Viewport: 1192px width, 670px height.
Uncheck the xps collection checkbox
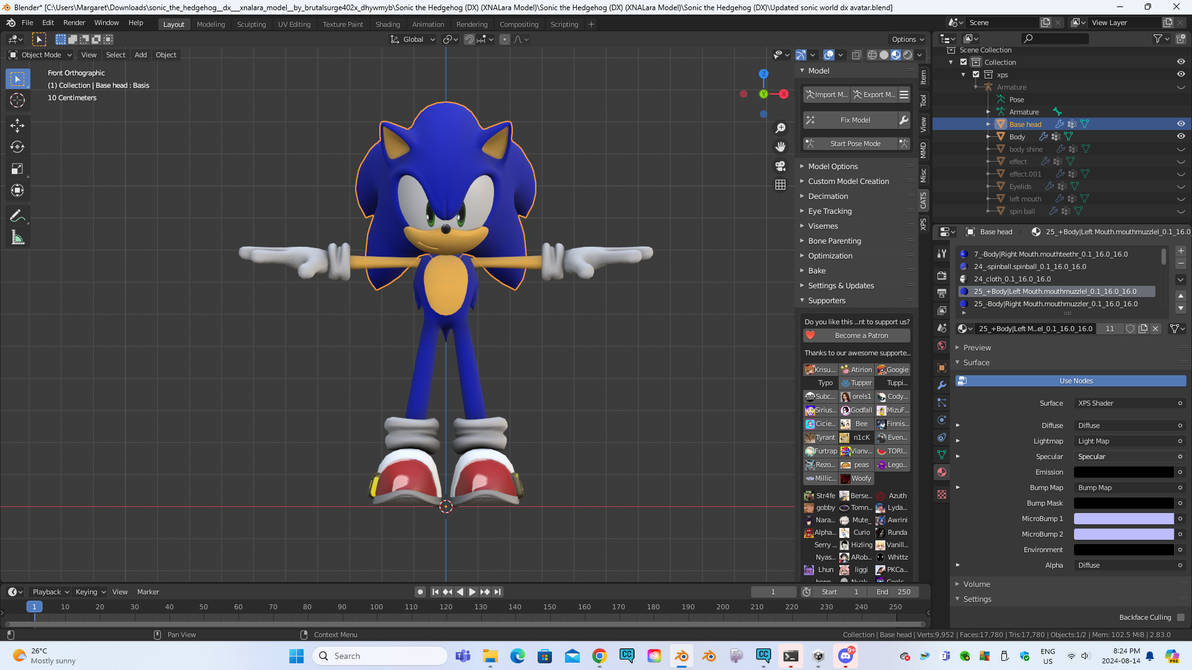[976, 74]
